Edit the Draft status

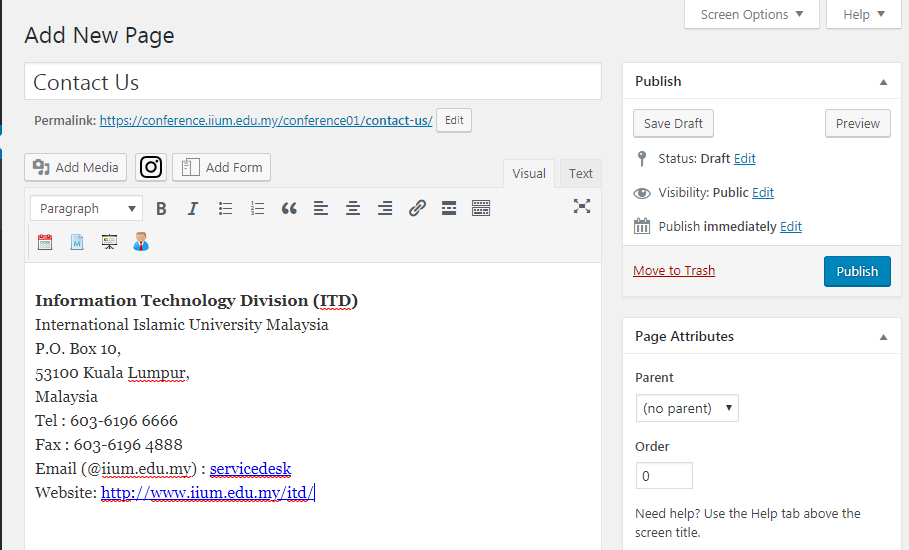tap(744, 159)
